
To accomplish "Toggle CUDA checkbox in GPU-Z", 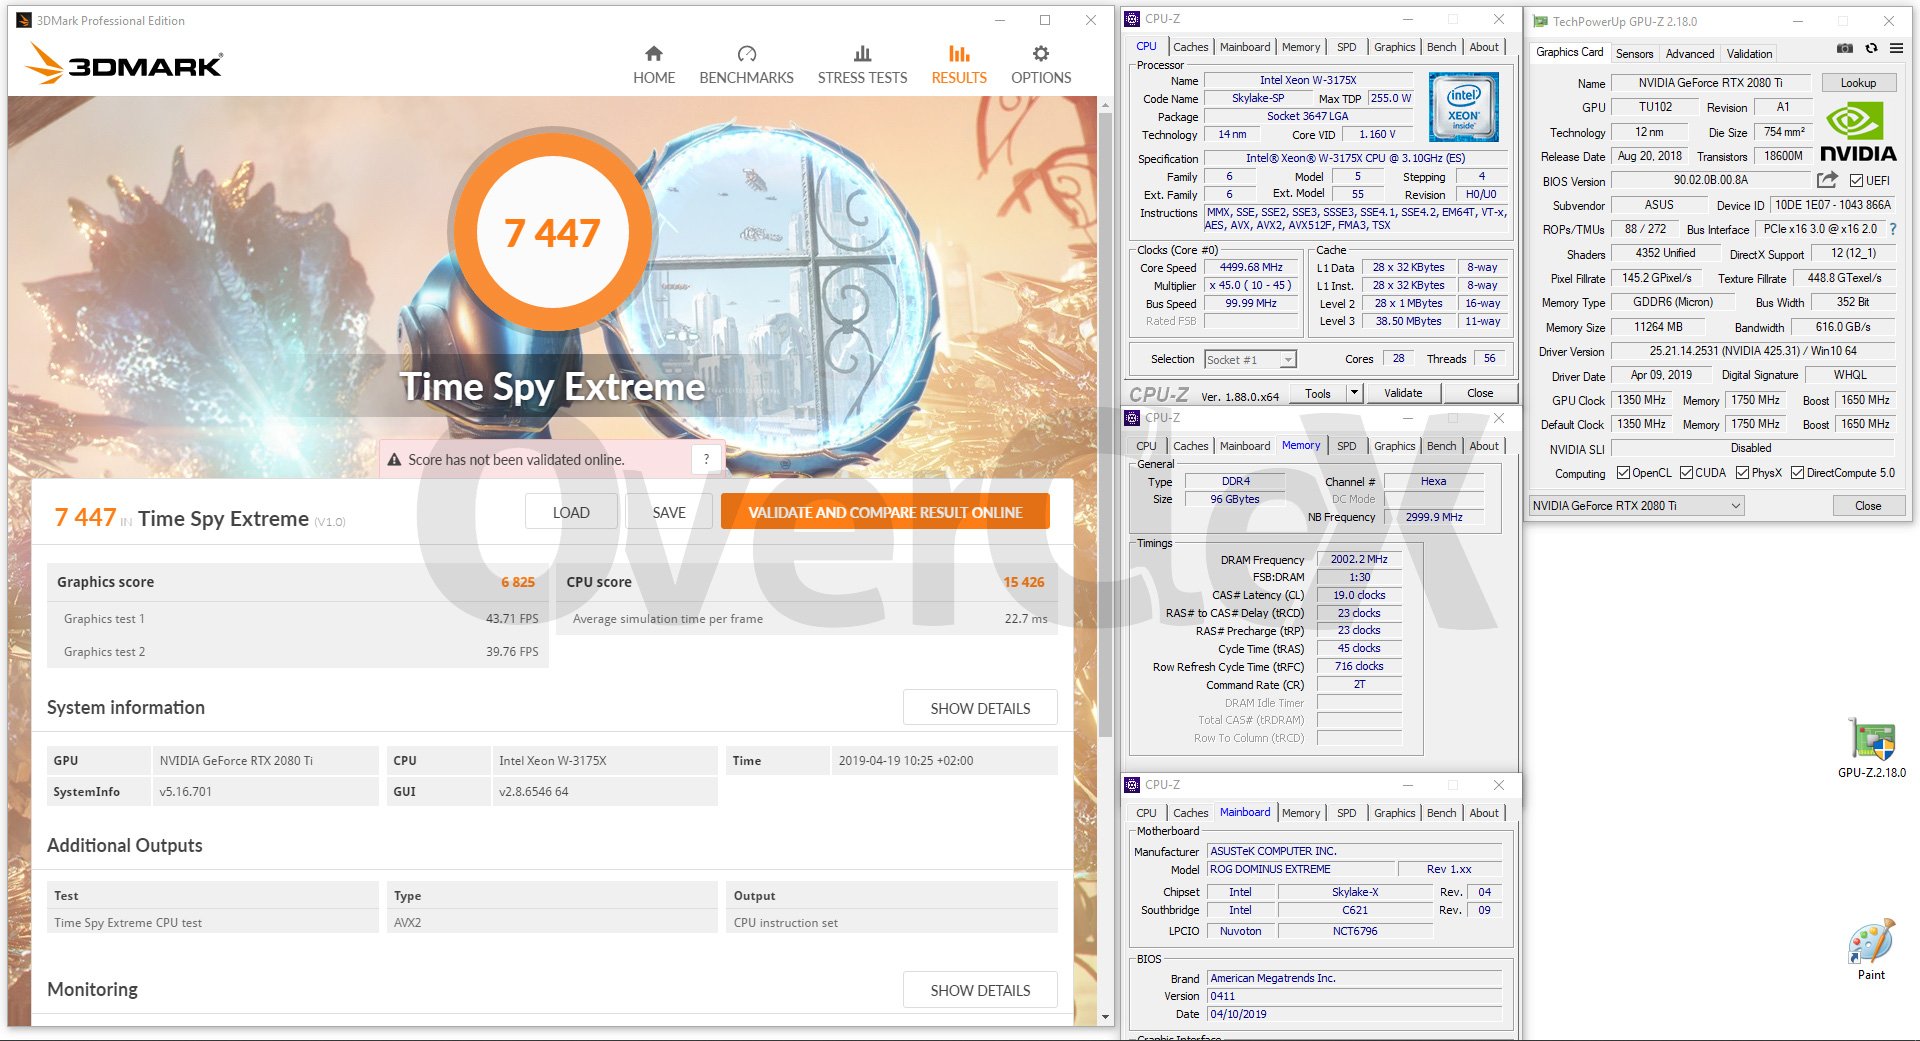I will pos(1686,473).
